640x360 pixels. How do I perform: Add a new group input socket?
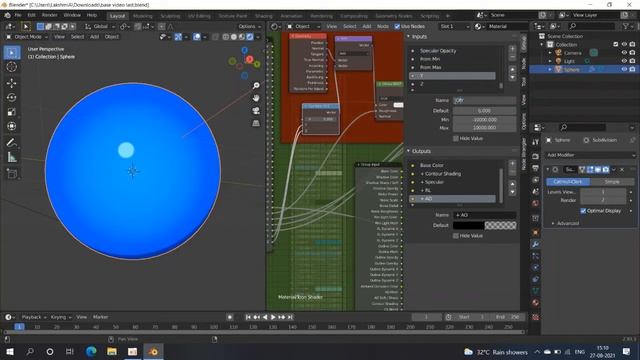(512, 49)
